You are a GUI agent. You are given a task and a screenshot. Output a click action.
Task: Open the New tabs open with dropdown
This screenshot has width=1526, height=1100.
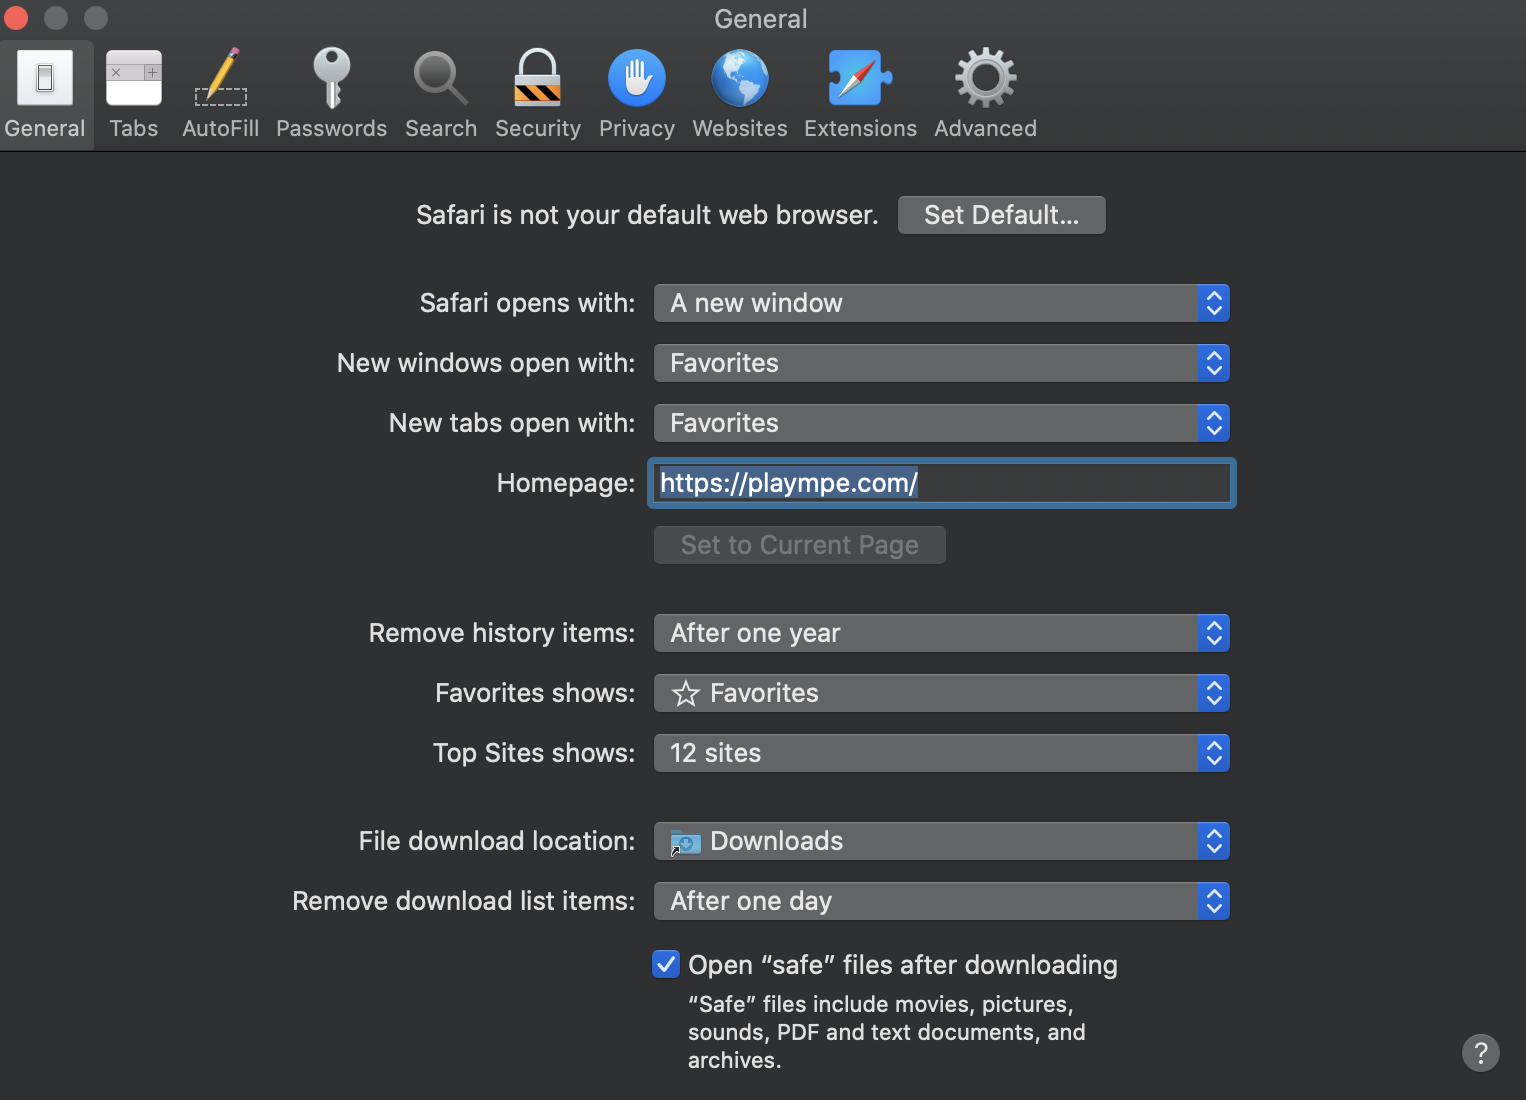[941, 423]
